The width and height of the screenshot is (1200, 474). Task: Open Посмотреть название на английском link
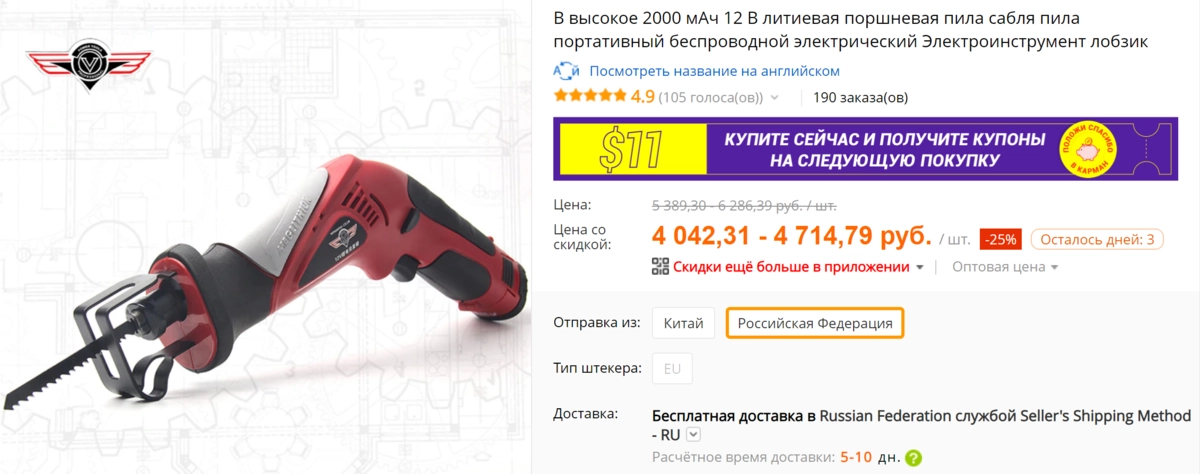tap(714, 71)
